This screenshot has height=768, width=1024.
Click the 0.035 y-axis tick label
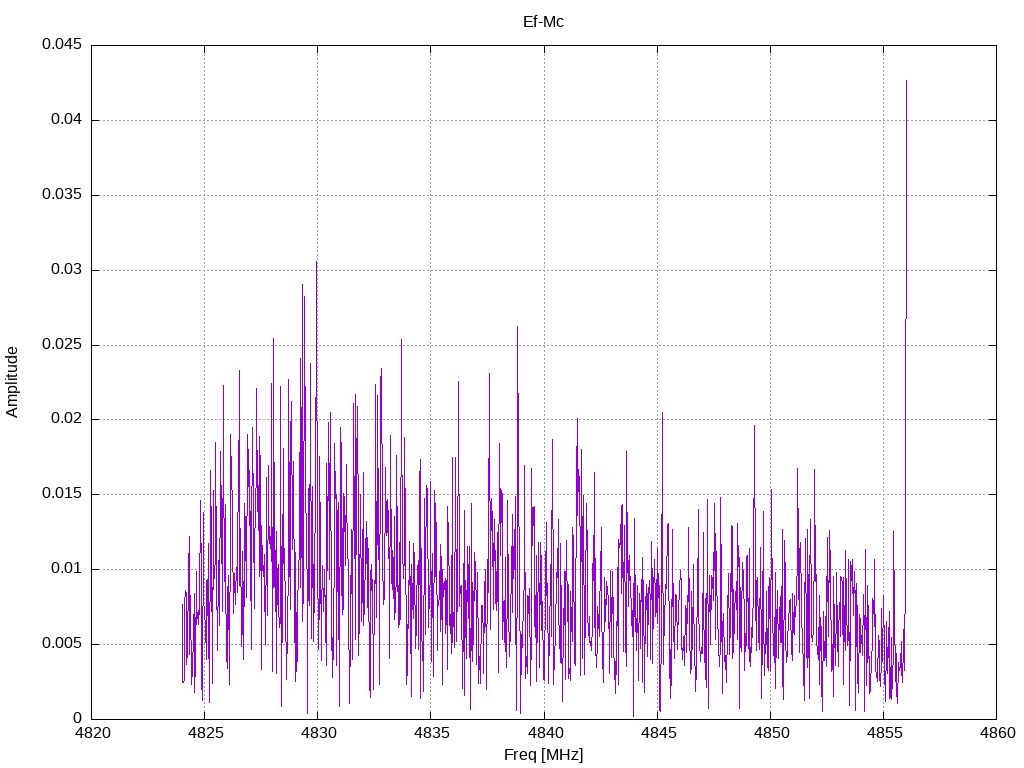click(x=62, y=195)
